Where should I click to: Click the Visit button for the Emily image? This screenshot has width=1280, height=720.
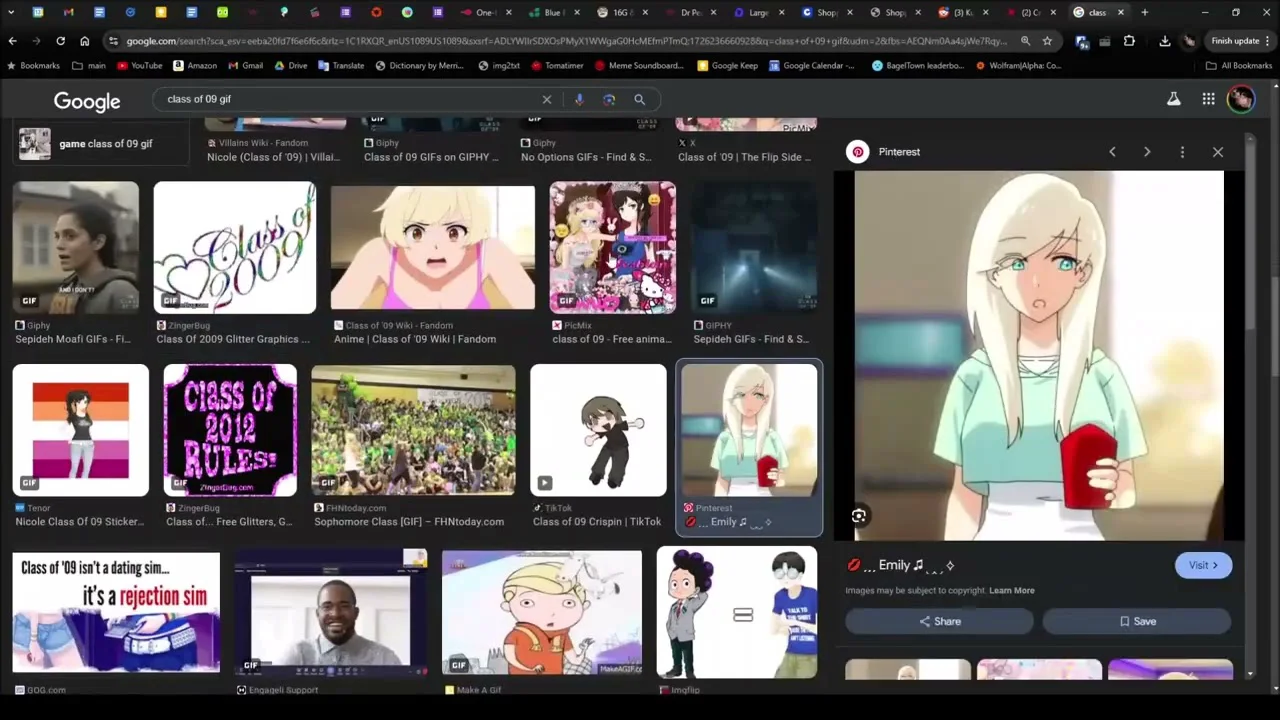pos(1203,565)
